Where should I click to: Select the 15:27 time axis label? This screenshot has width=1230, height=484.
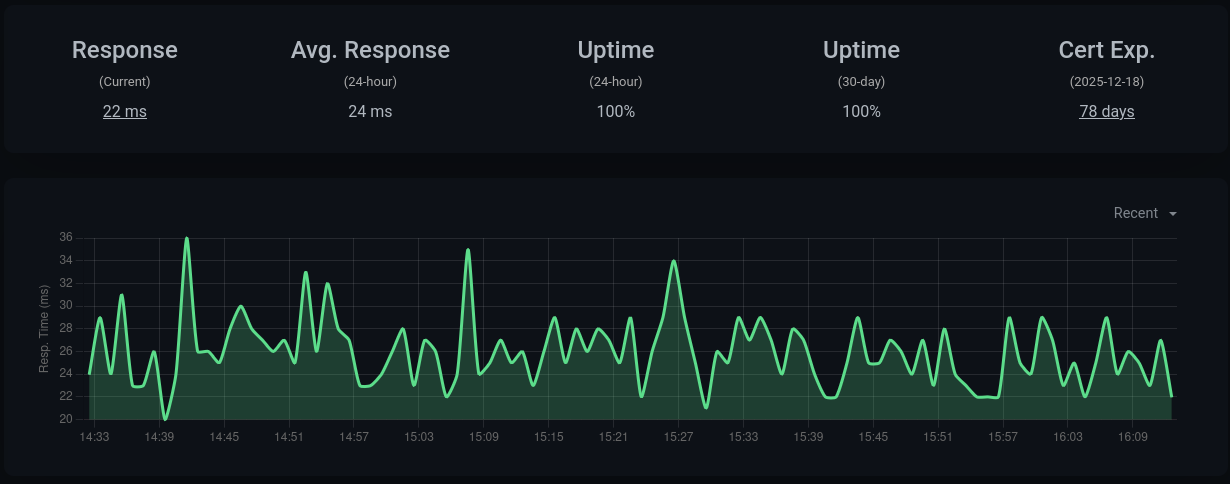(678, 437)
